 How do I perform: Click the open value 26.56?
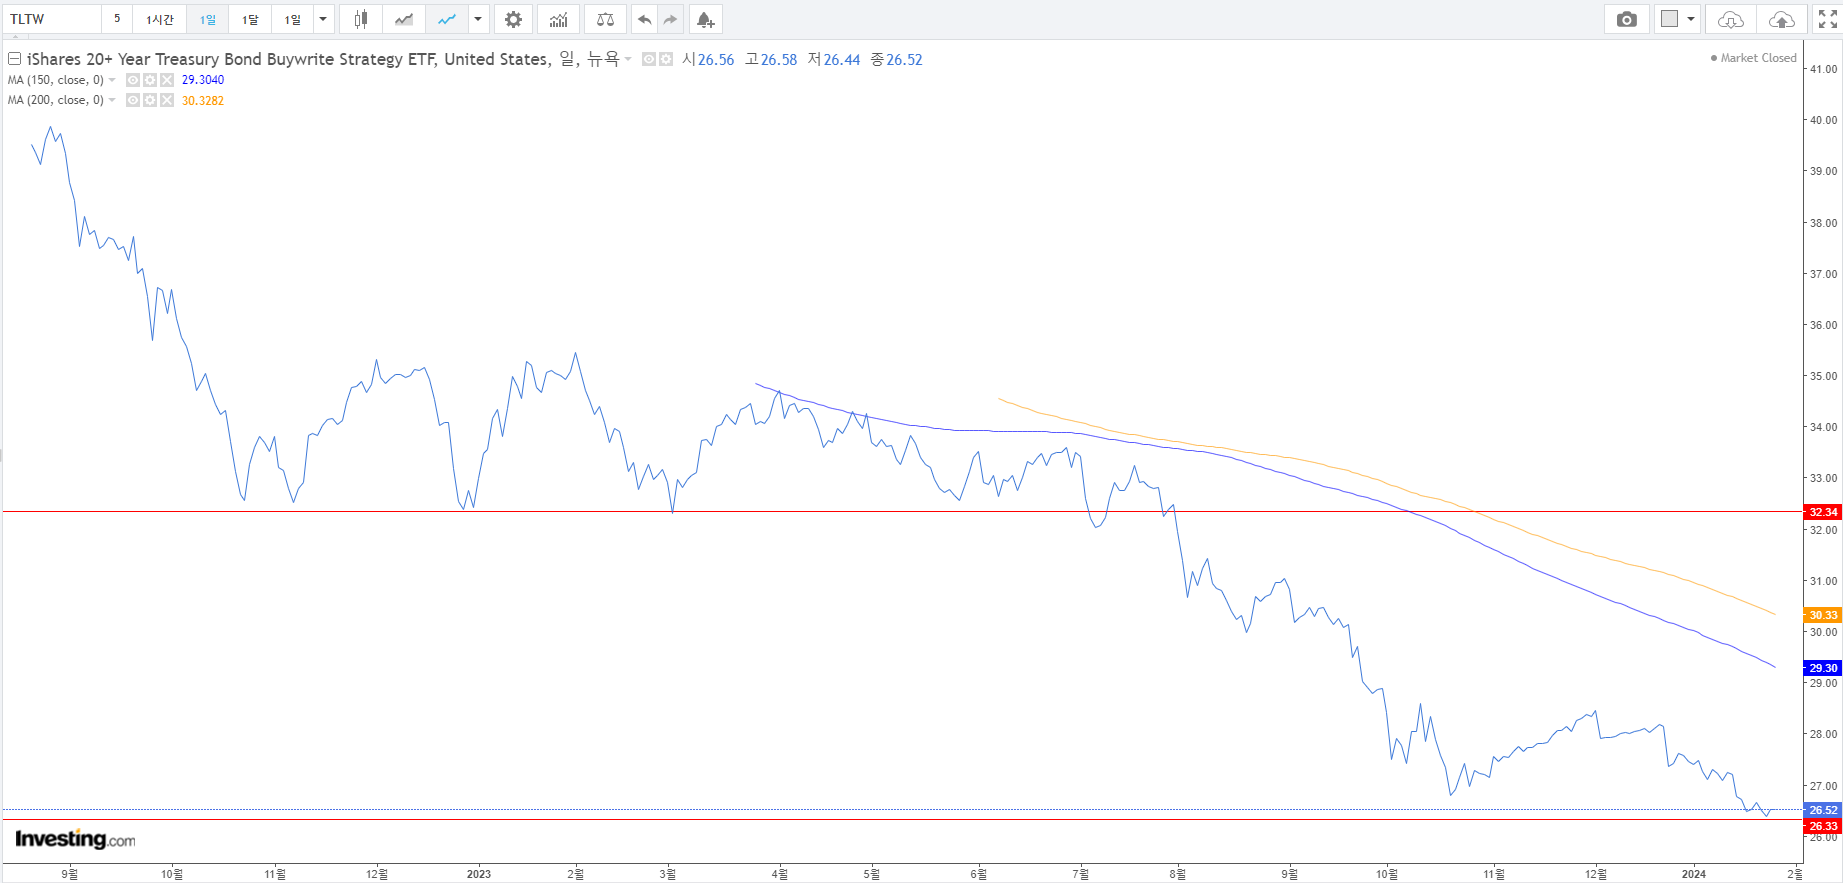click(x=716, y=60)
